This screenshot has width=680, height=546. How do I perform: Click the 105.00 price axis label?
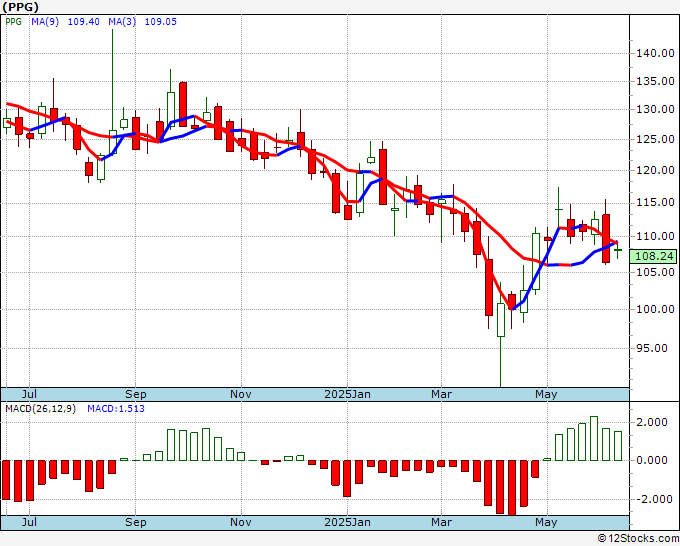655,272
